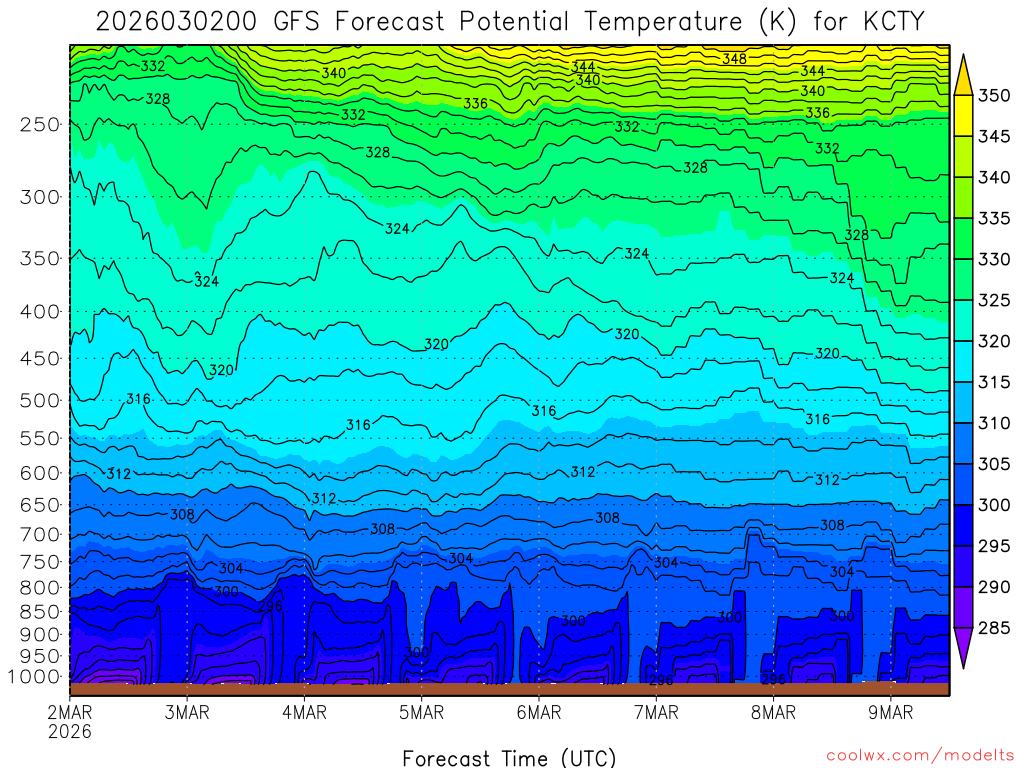Click the 850 pressure level label
This screenshot has width=1024, height=768.
(x=40, y=612)
